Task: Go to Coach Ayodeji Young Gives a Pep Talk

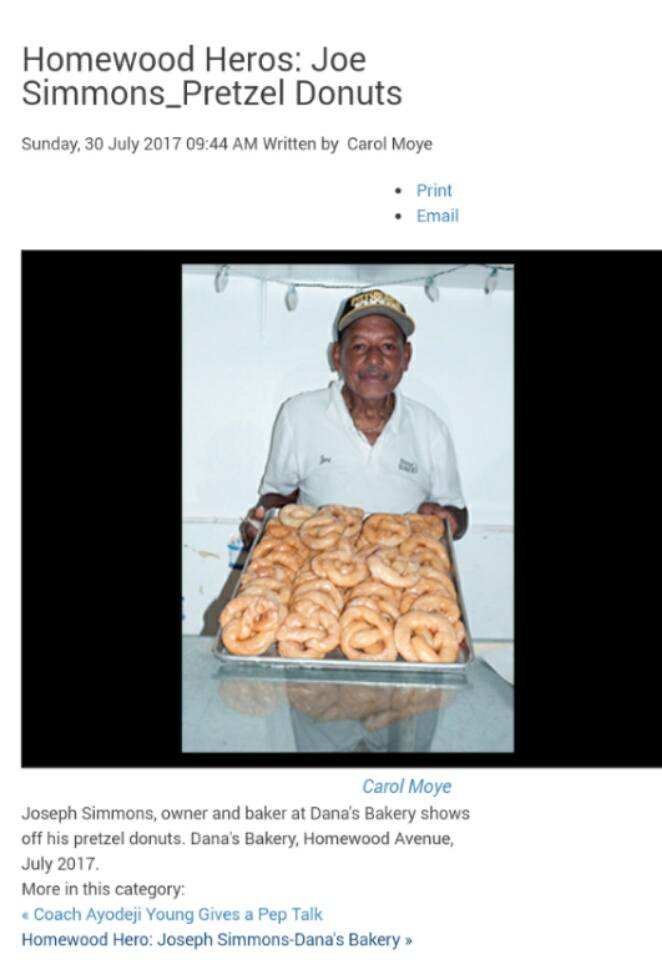Action: click(x=178, y=914)
